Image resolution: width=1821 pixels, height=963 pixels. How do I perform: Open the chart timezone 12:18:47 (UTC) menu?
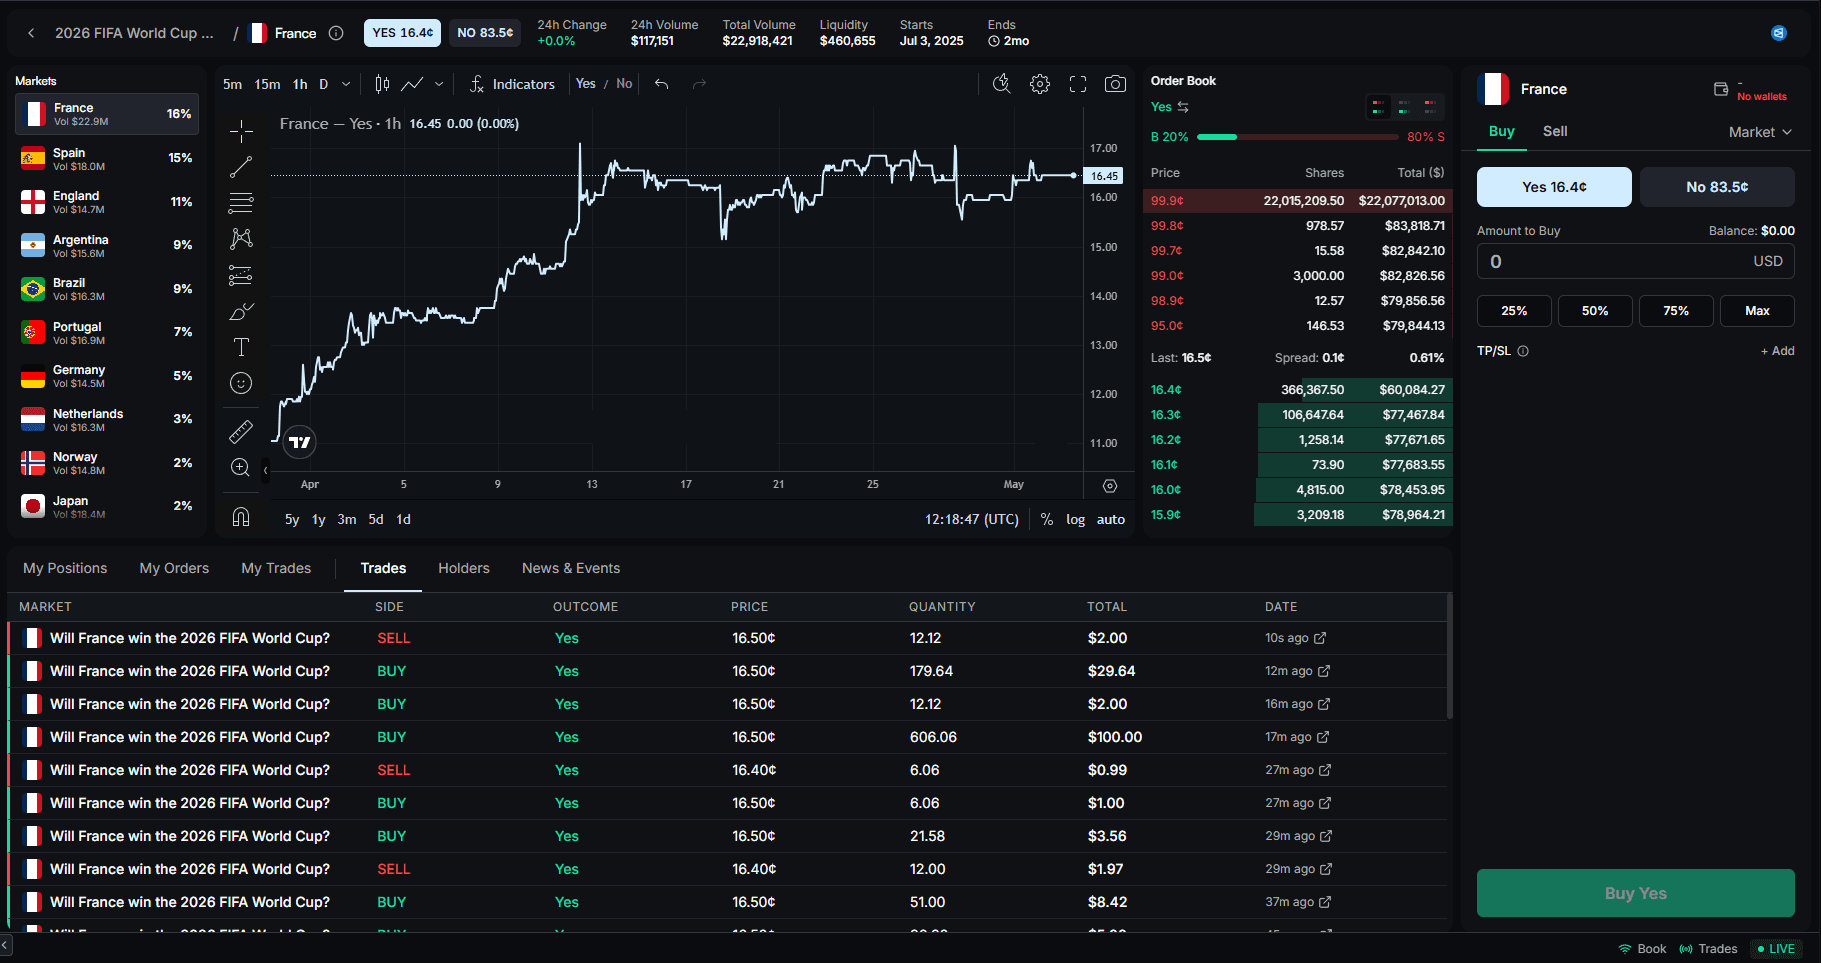[972, 519]
